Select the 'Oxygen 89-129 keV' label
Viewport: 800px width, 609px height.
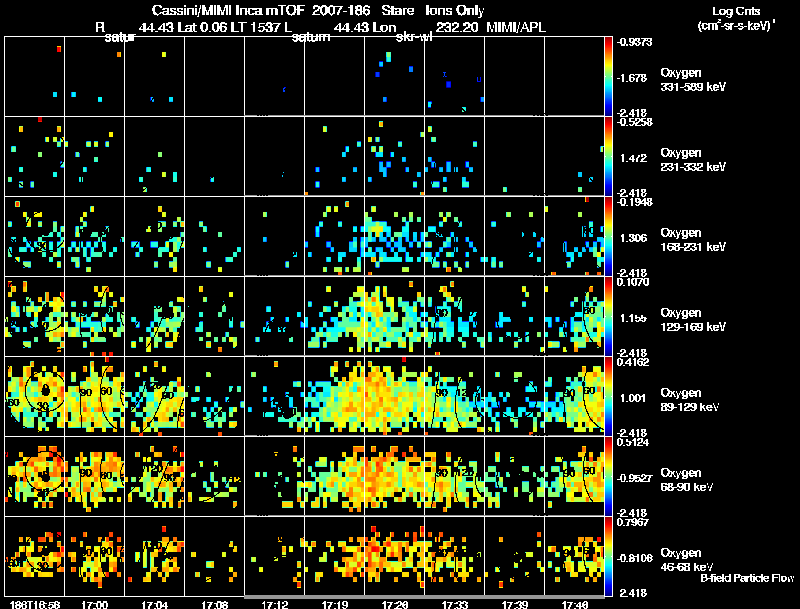tap(690, 400)
